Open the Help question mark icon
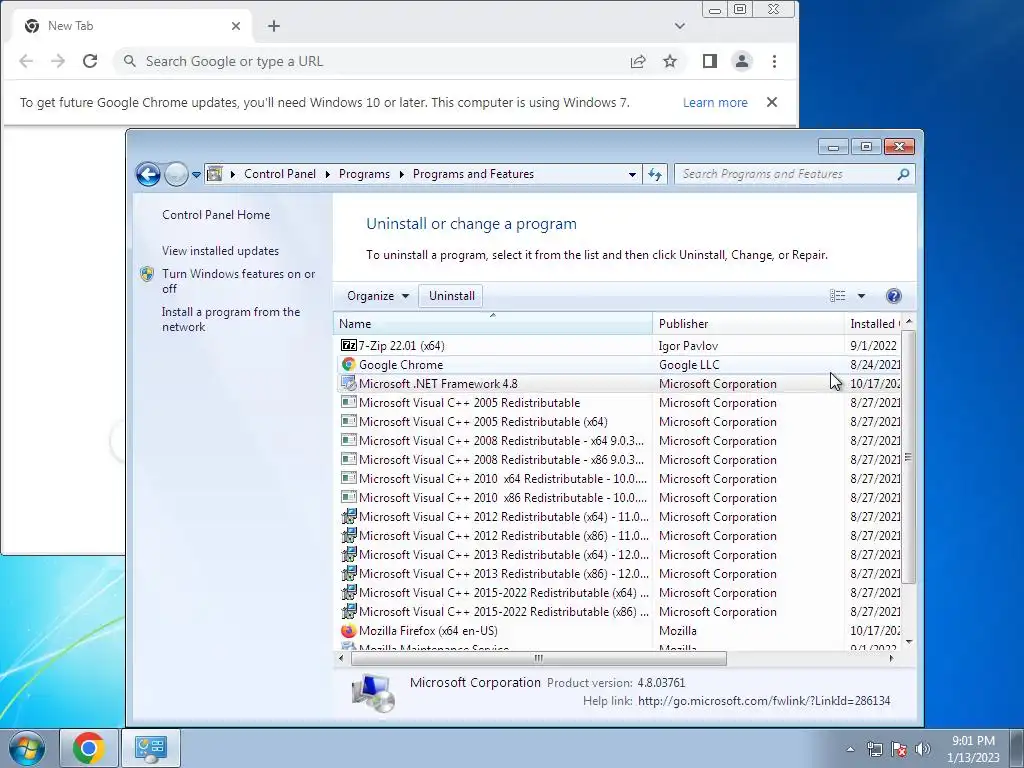The height and width of the screenshot is (768, 1024). pos(893,296)
